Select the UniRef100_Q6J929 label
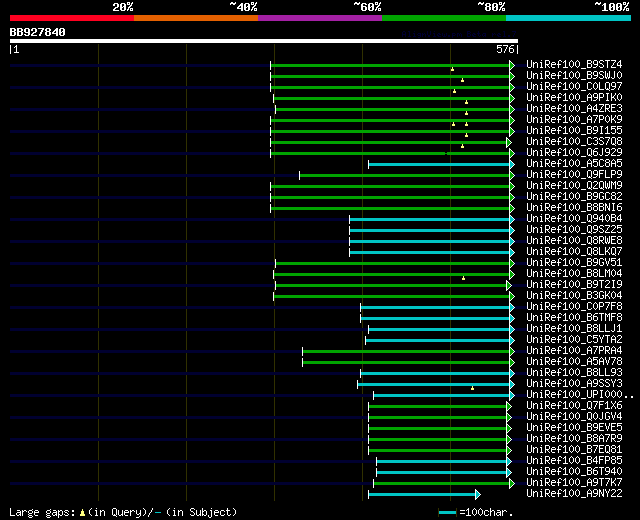640x520 pixels. [x=574, y=153]
